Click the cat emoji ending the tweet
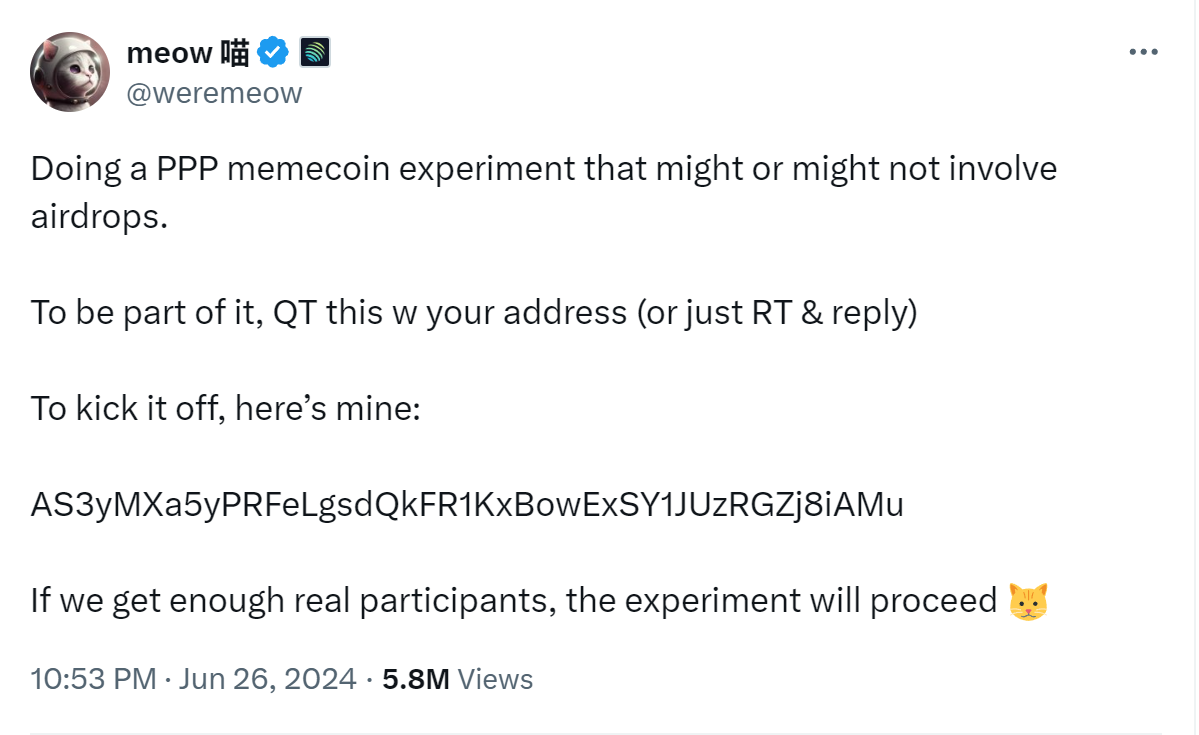1199x735 pixels. point(1028,601)
